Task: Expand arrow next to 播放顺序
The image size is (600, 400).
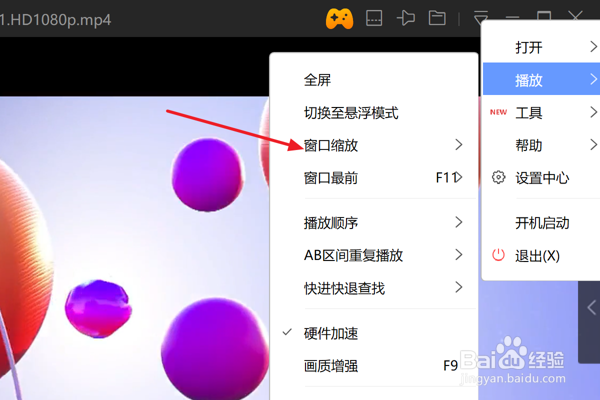Action: 459,222
